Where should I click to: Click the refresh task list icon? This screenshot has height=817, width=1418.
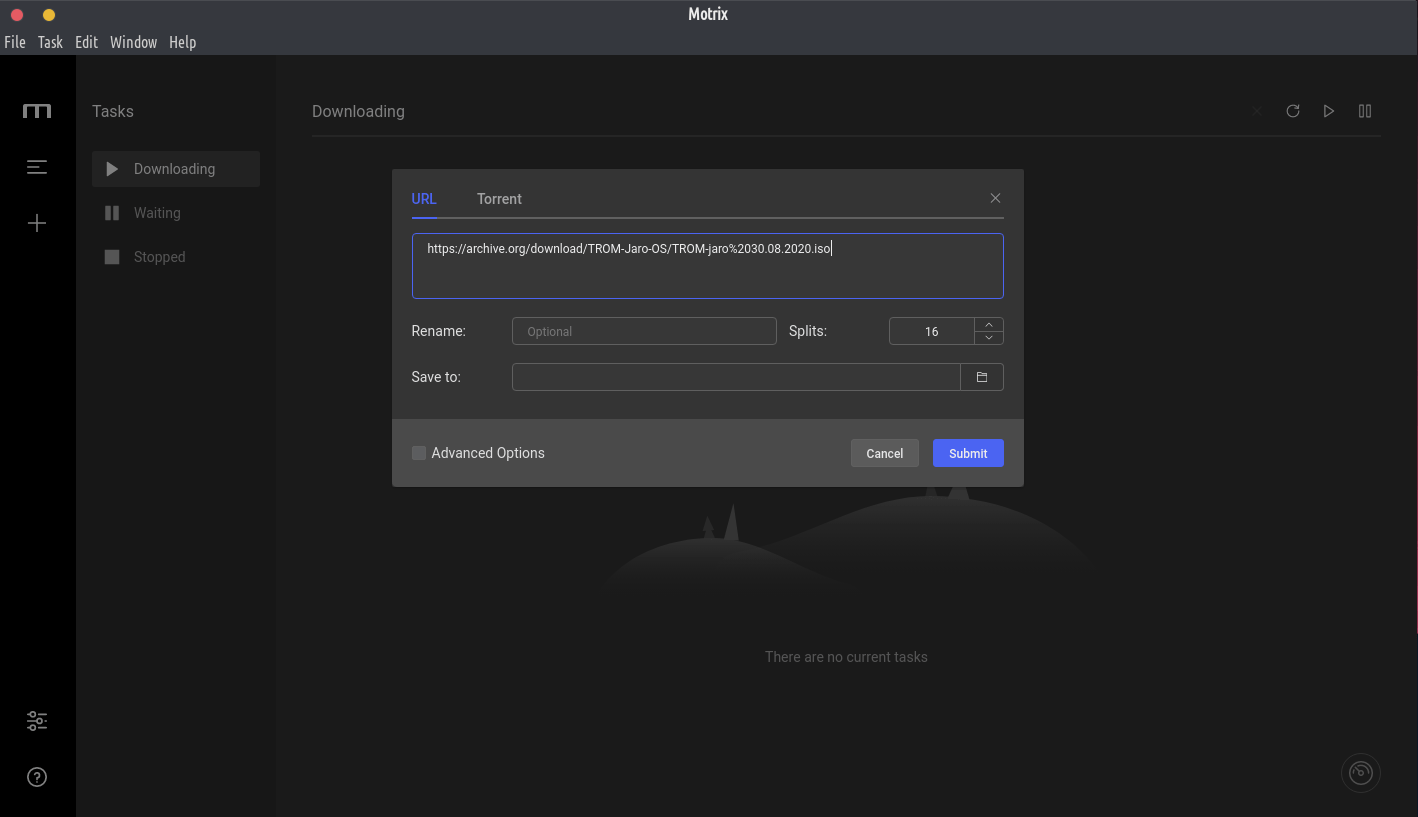point(1293,111)
